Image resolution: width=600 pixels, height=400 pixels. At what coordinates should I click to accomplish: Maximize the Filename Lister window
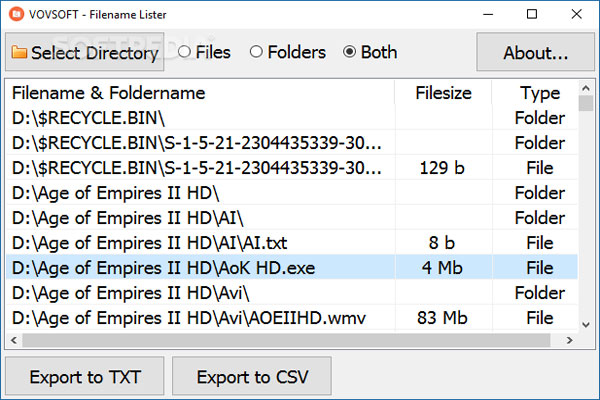(x=532, y=15)
